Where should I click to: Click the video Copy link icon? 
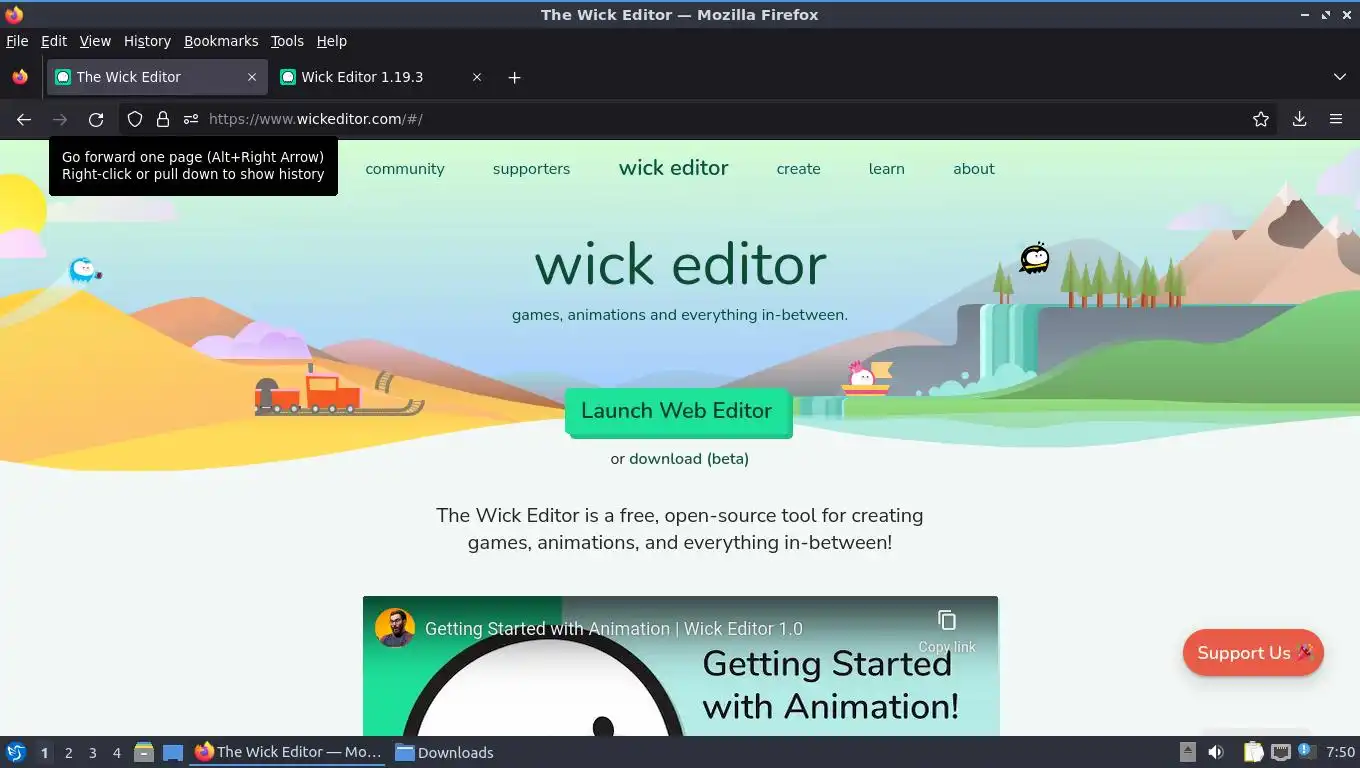coord(947,621)
